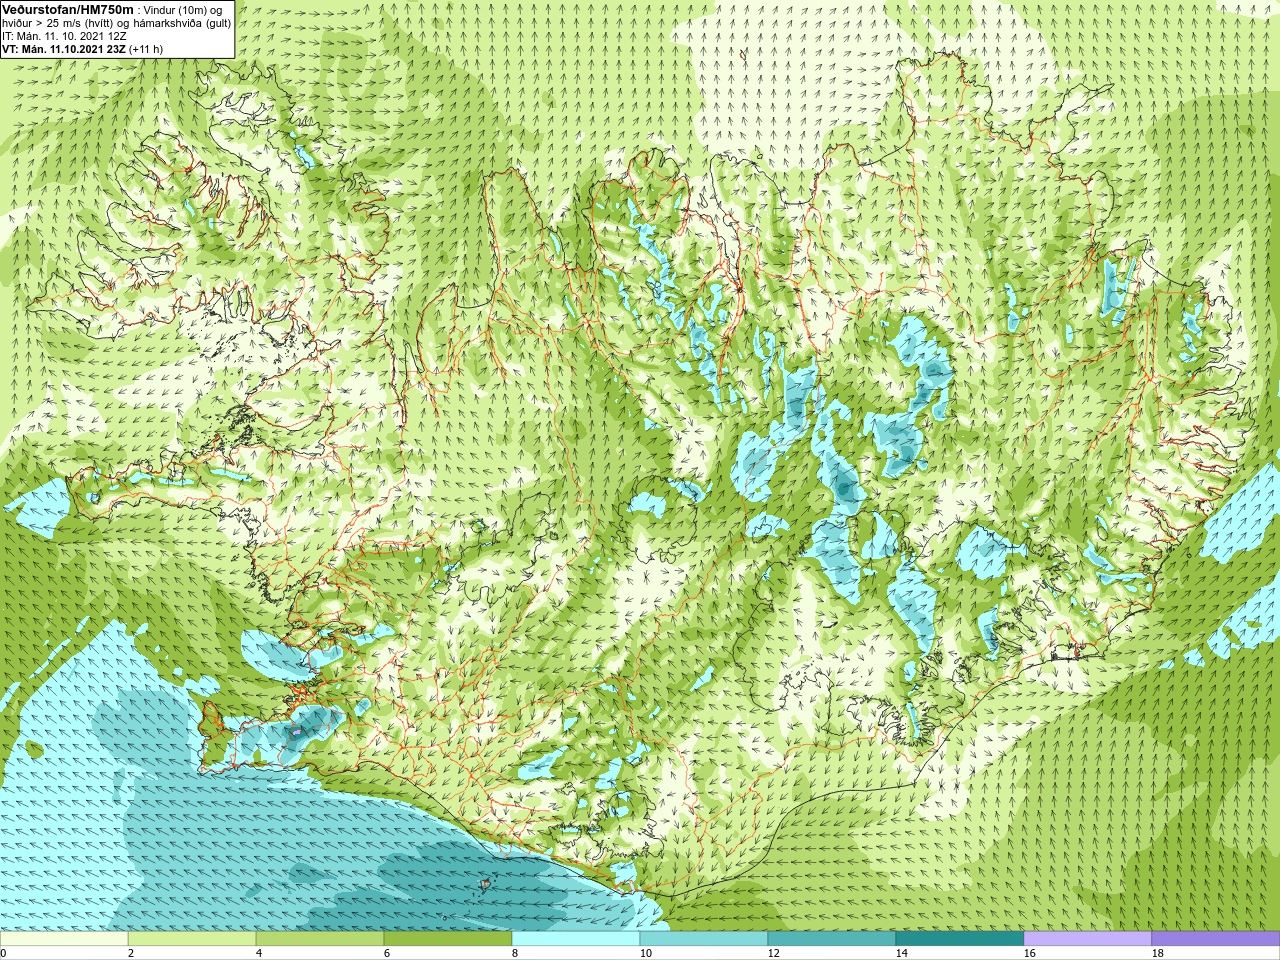Click the legend scale label '0'

click(3, 953)
